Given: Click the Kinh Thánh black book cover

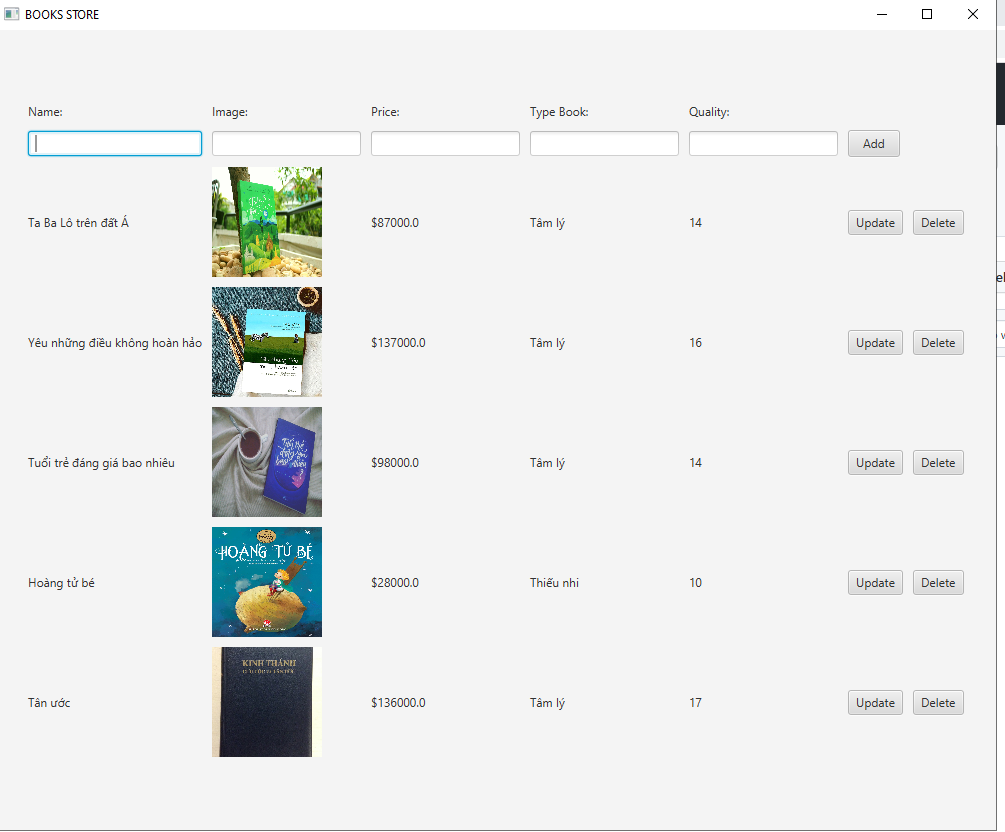Looking at the screenshot, I should click(x=267, y=701).
